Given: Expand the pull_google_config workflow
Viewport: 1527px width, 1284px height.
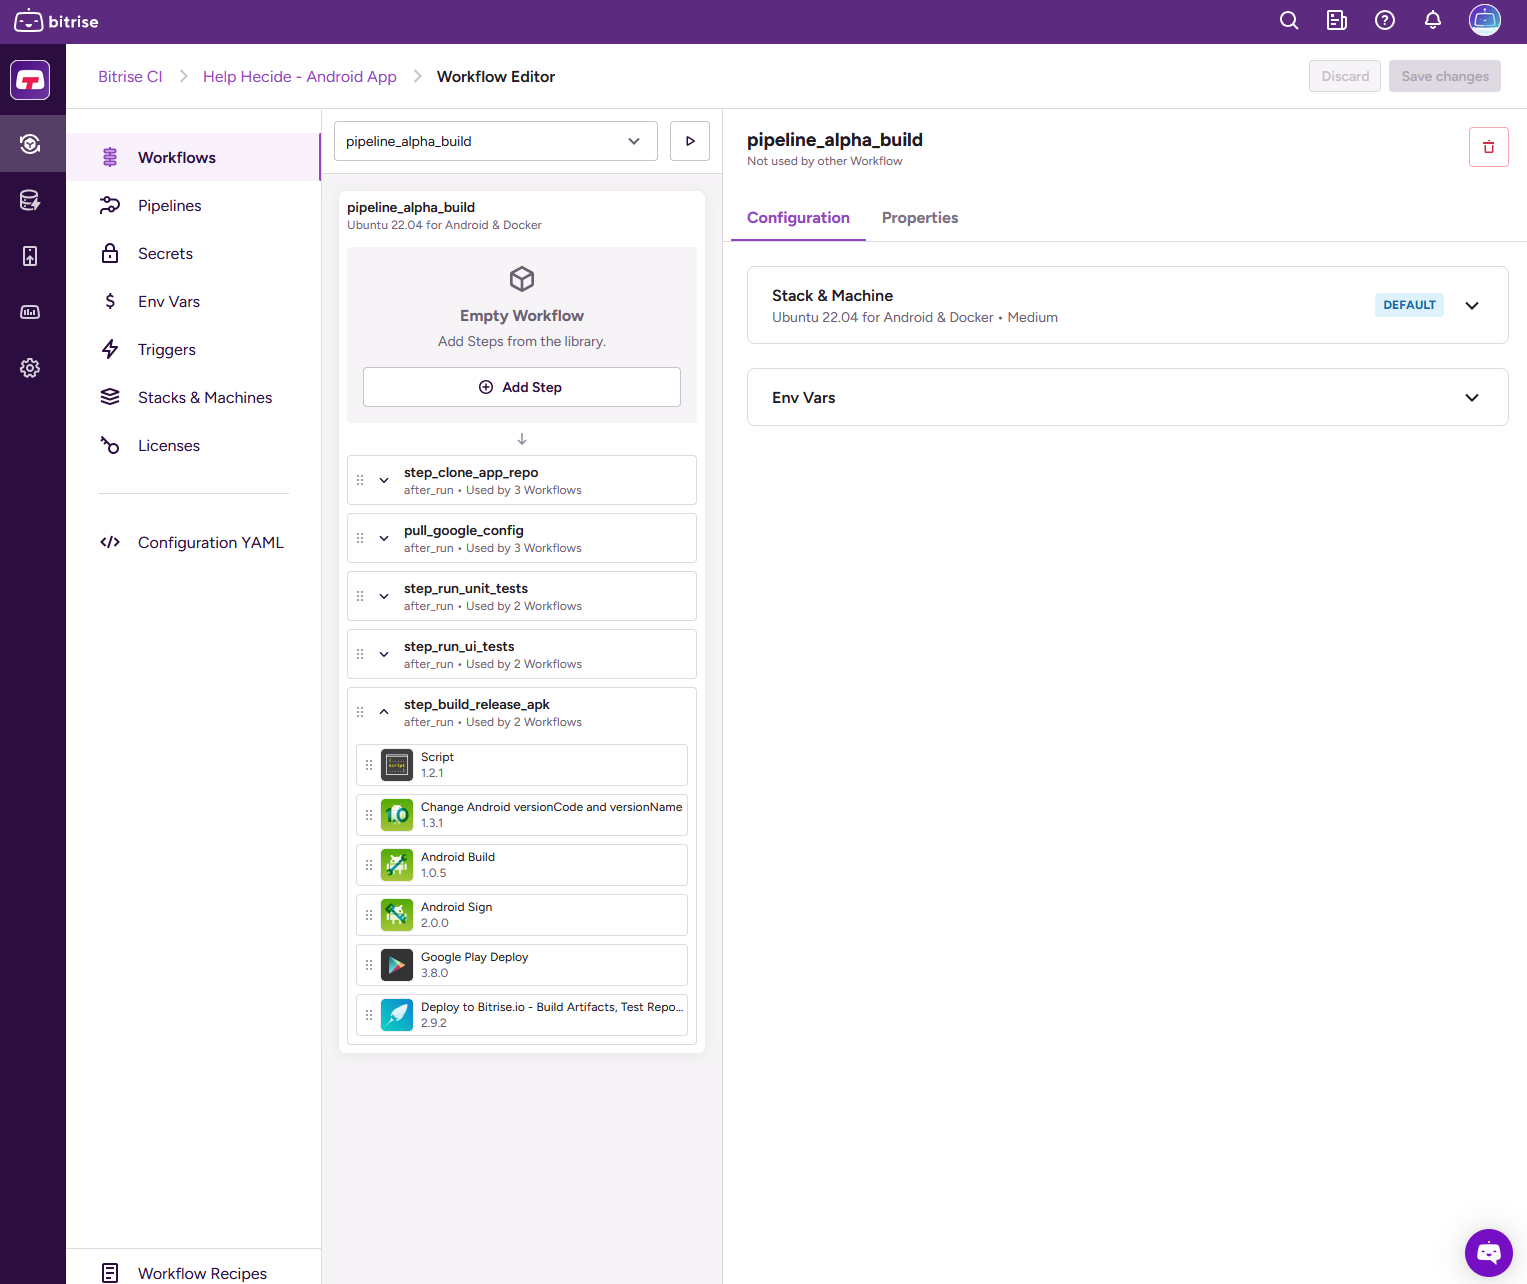Looking at the screenshot, I should tap(384, 538).
